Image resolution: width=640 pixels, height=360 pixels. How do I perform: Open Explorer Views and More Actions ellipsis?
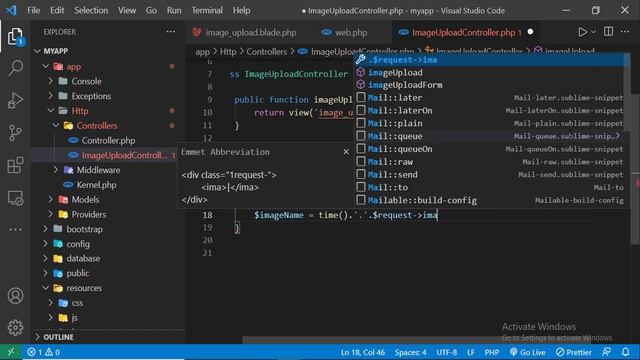(x=171, y=32)
